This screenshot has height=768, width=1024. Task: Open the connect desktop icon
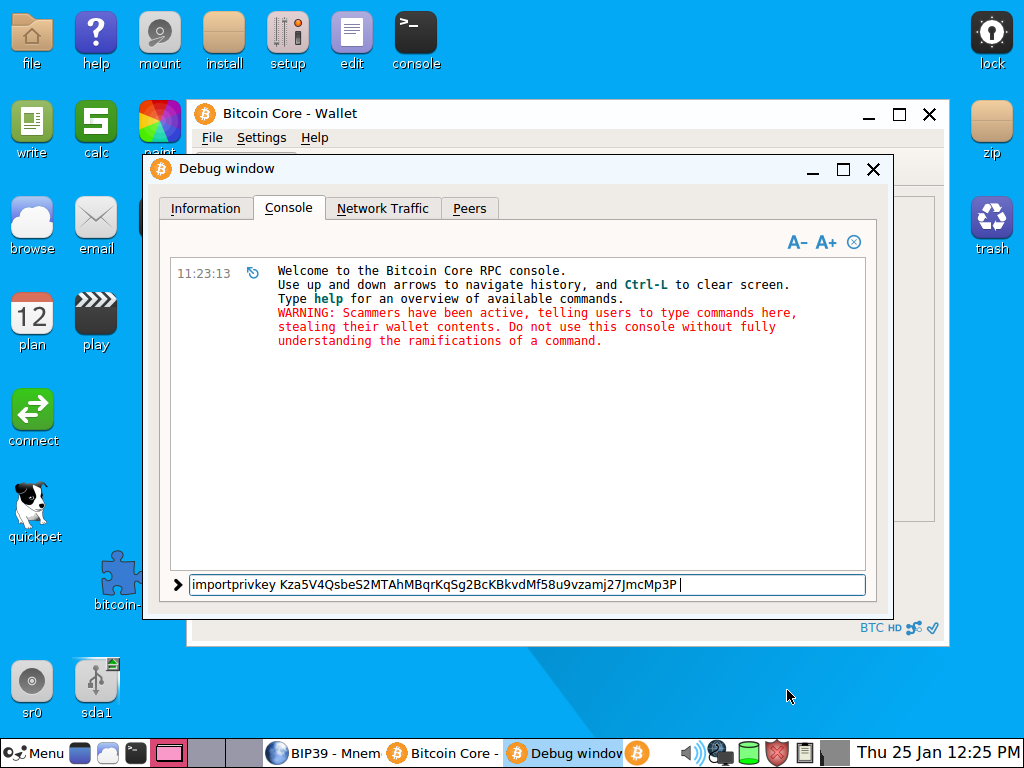tap(33, 418)
